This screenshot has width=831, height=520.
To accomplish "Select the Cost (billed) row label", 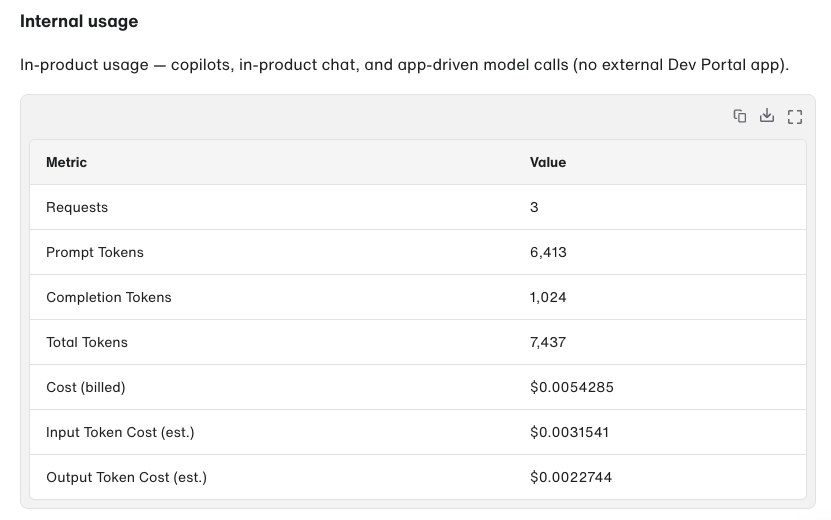I will click(x=86, y=387).
